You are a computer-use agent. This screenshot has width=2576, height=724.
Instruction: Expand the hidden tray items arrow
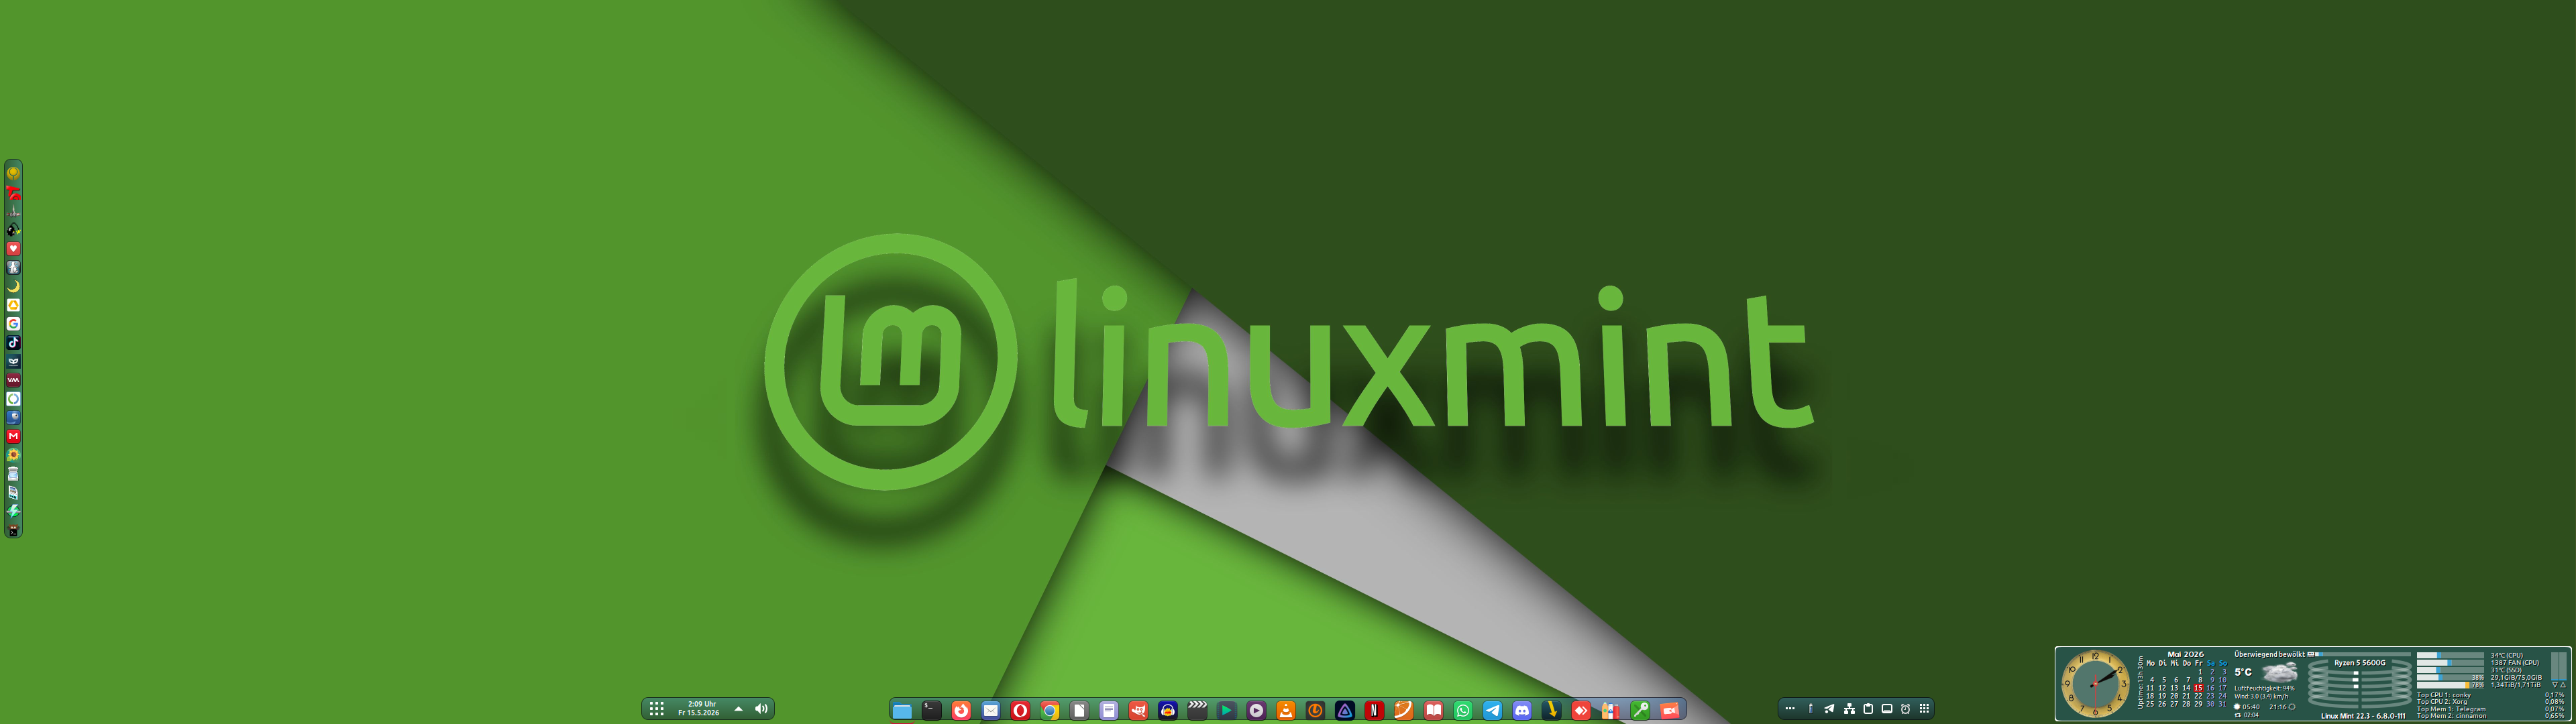738,709
